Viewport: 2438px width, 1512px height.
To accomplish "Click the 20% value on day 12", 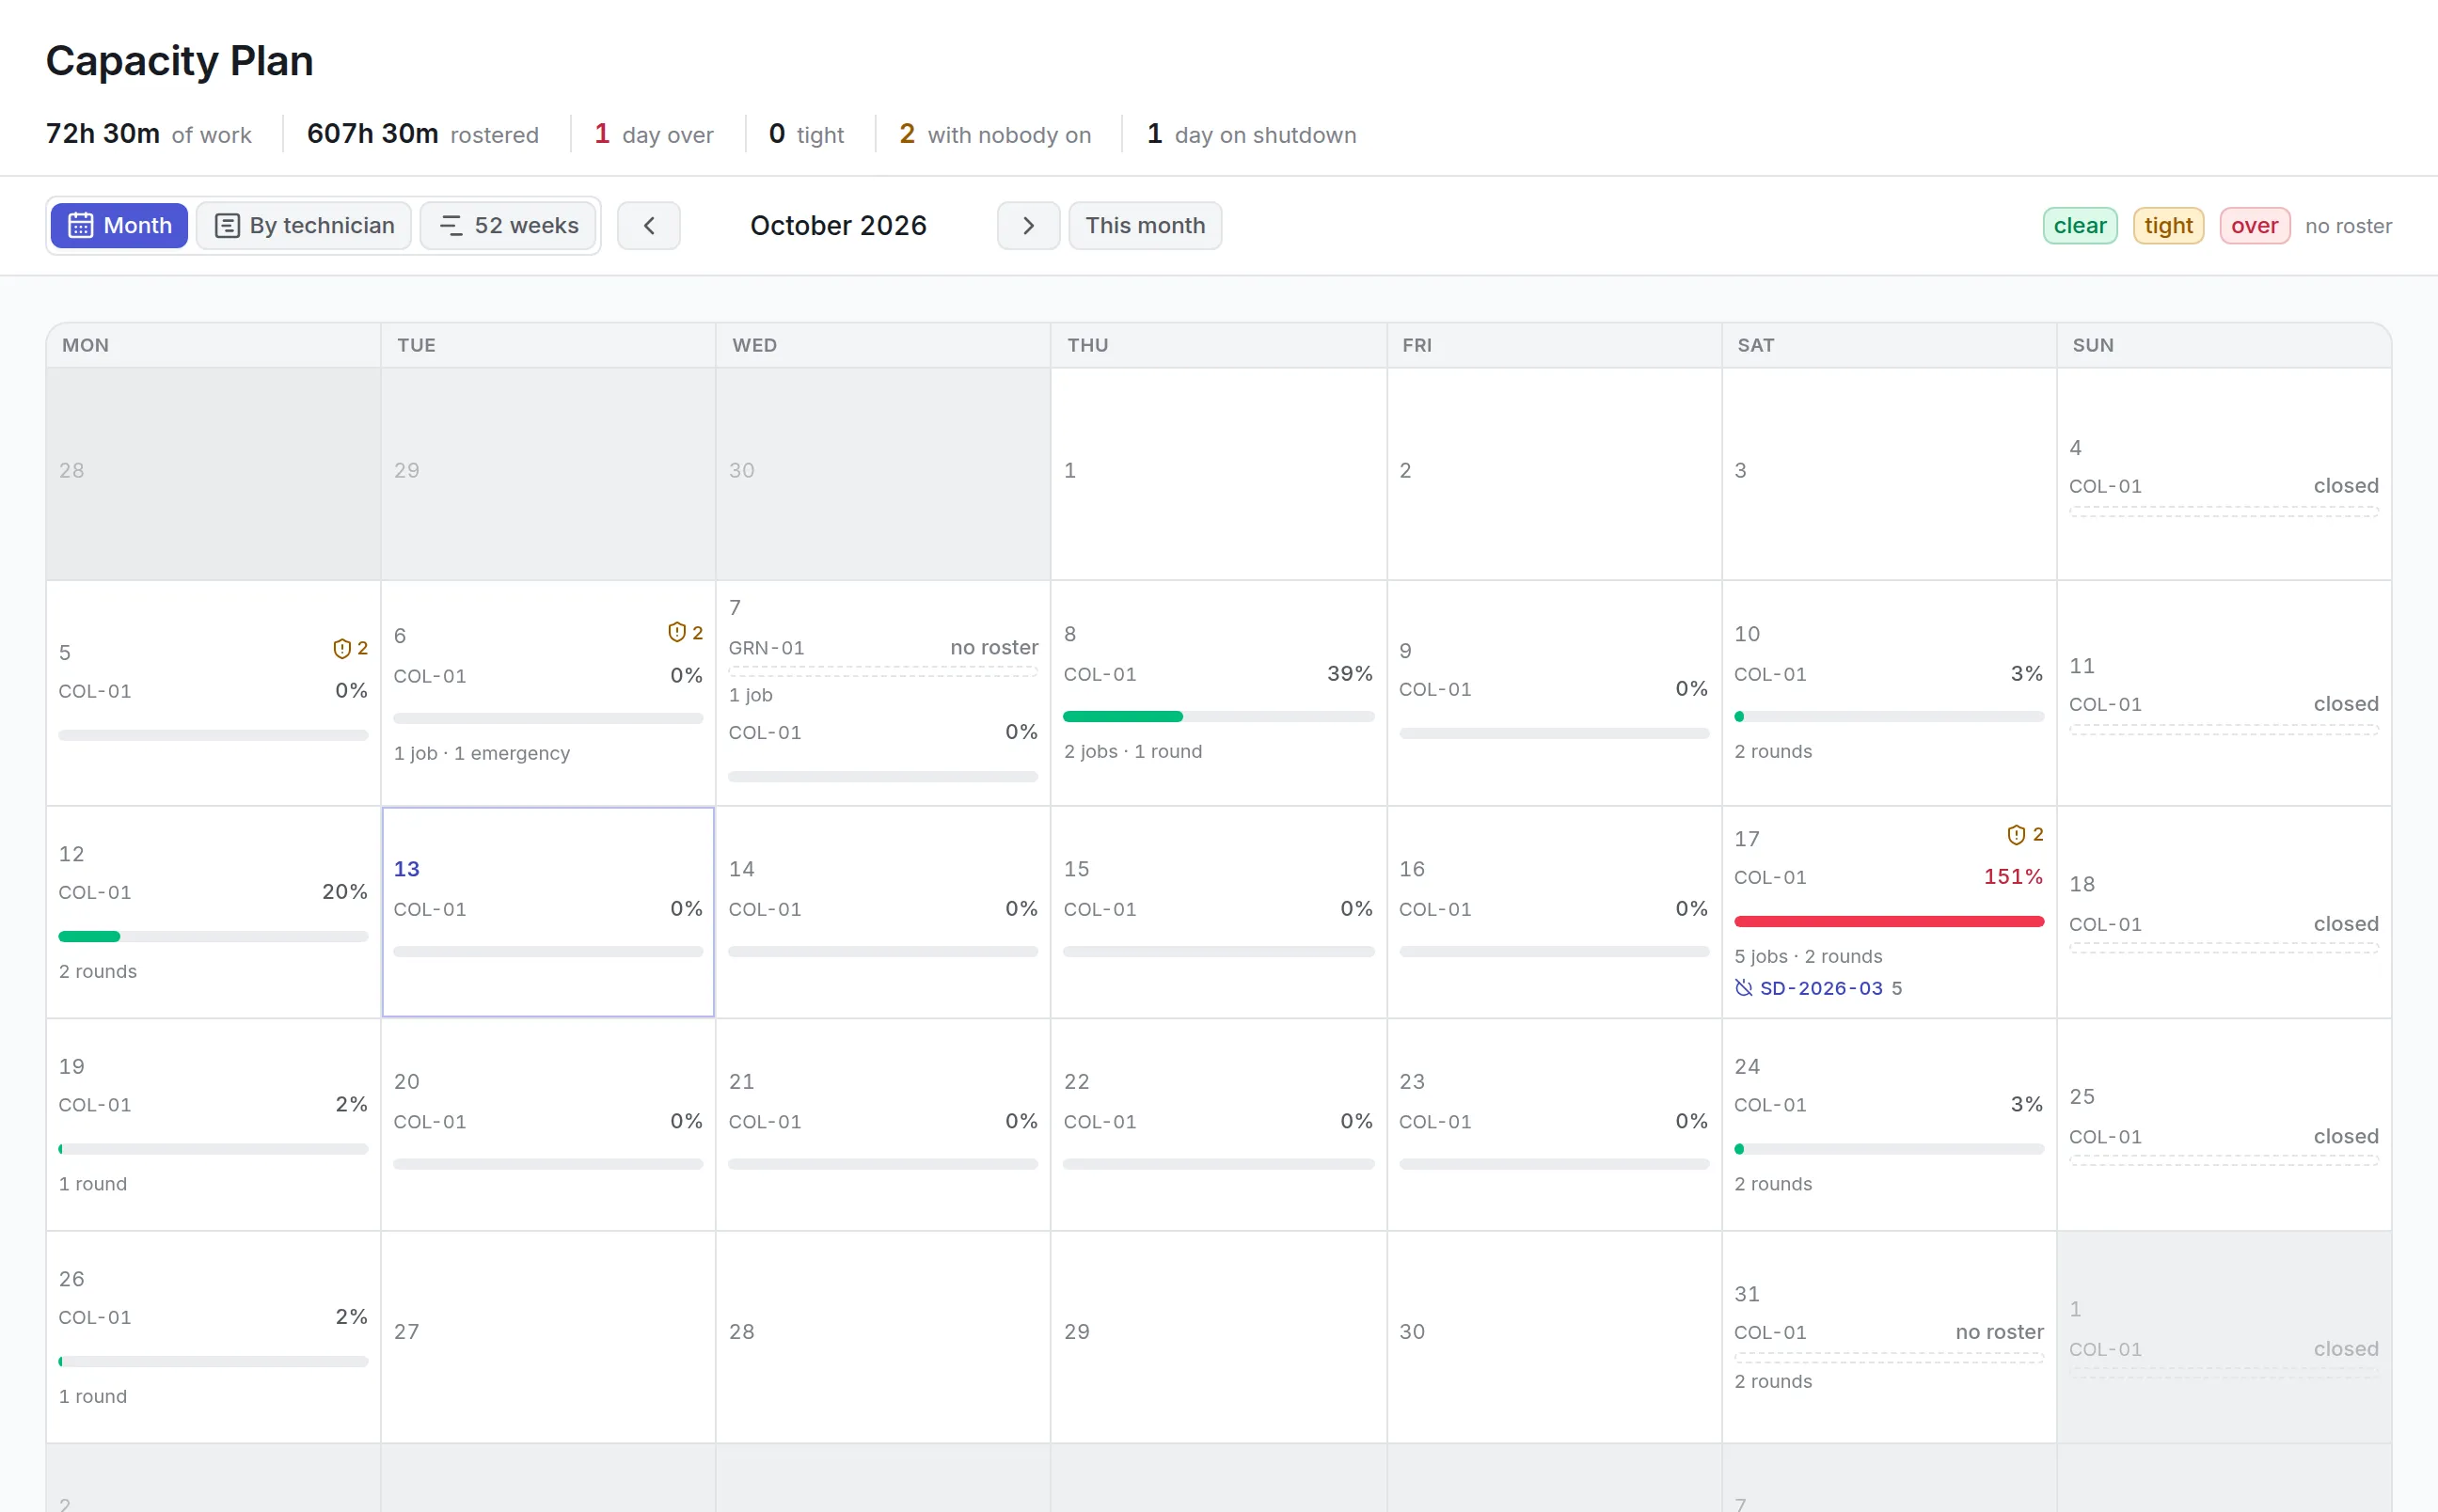I will 345,892.
